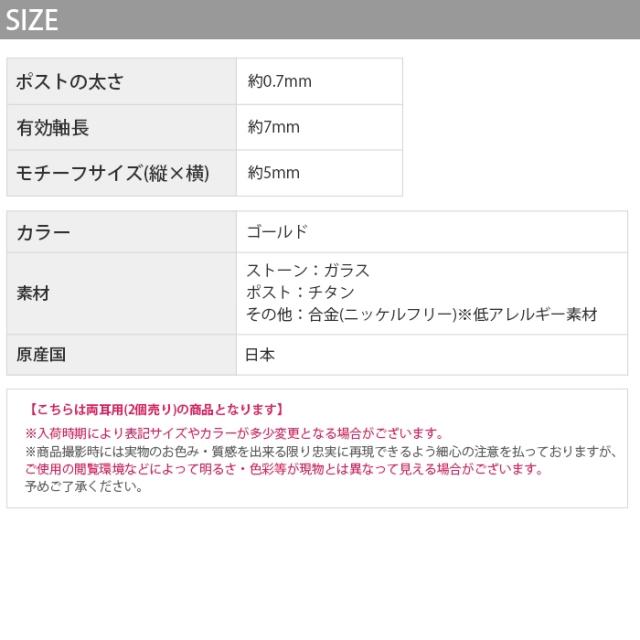The height and width of the screenshot is (640, 640).
Task: Select the 素材 row label
Action: point(34,294)
